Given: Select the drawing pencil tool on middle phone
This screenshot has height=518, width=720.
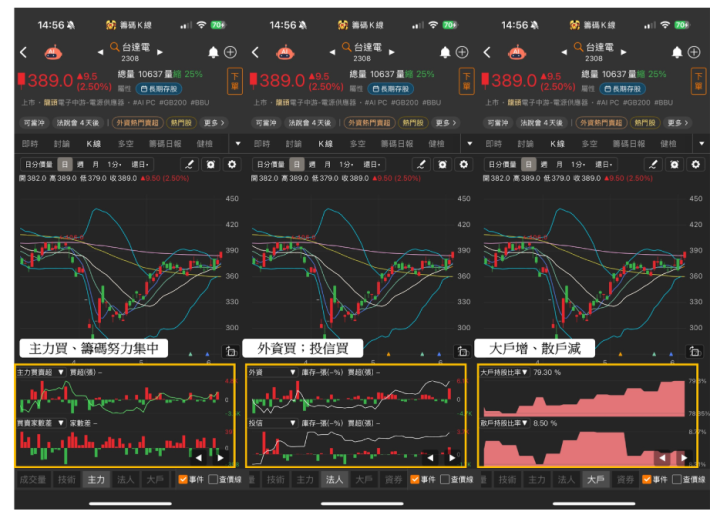Looking at the screenshot, I should coord(421,164).
